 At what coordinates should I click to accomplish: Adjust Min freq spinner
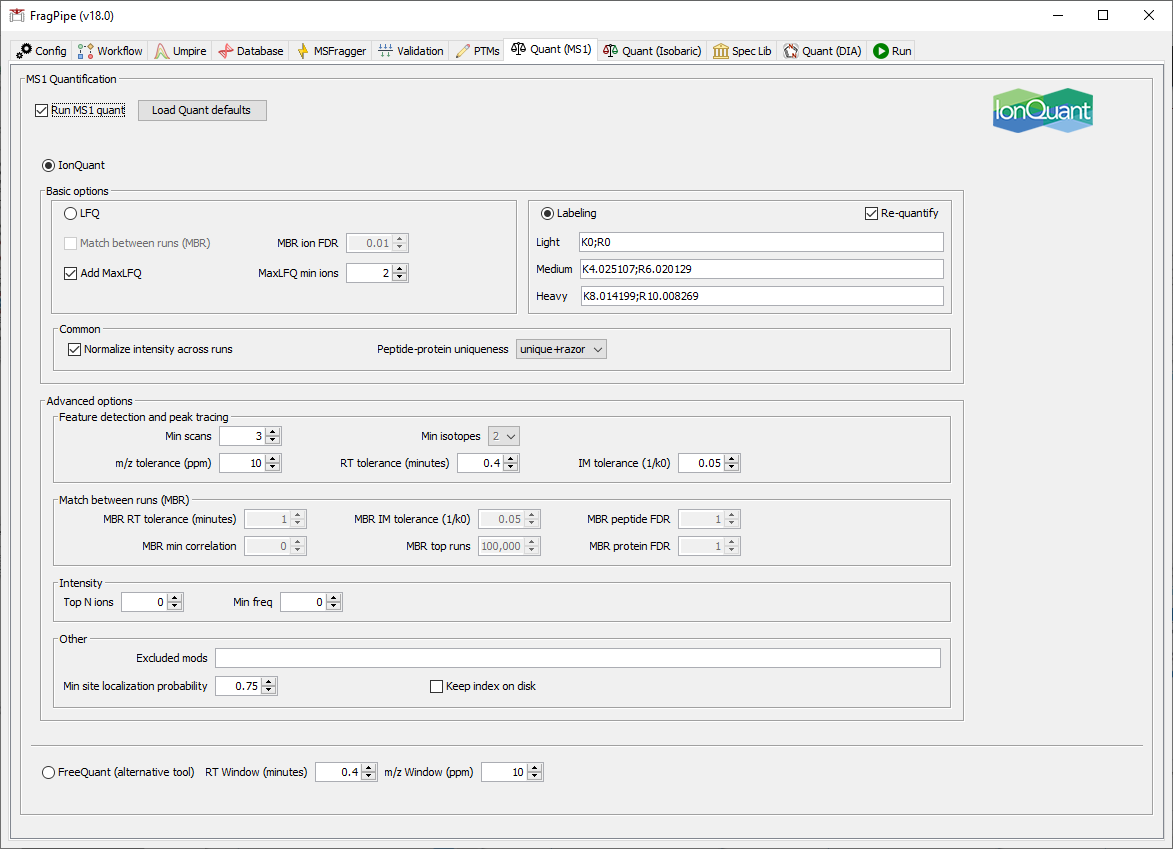(x=334, y=602)
